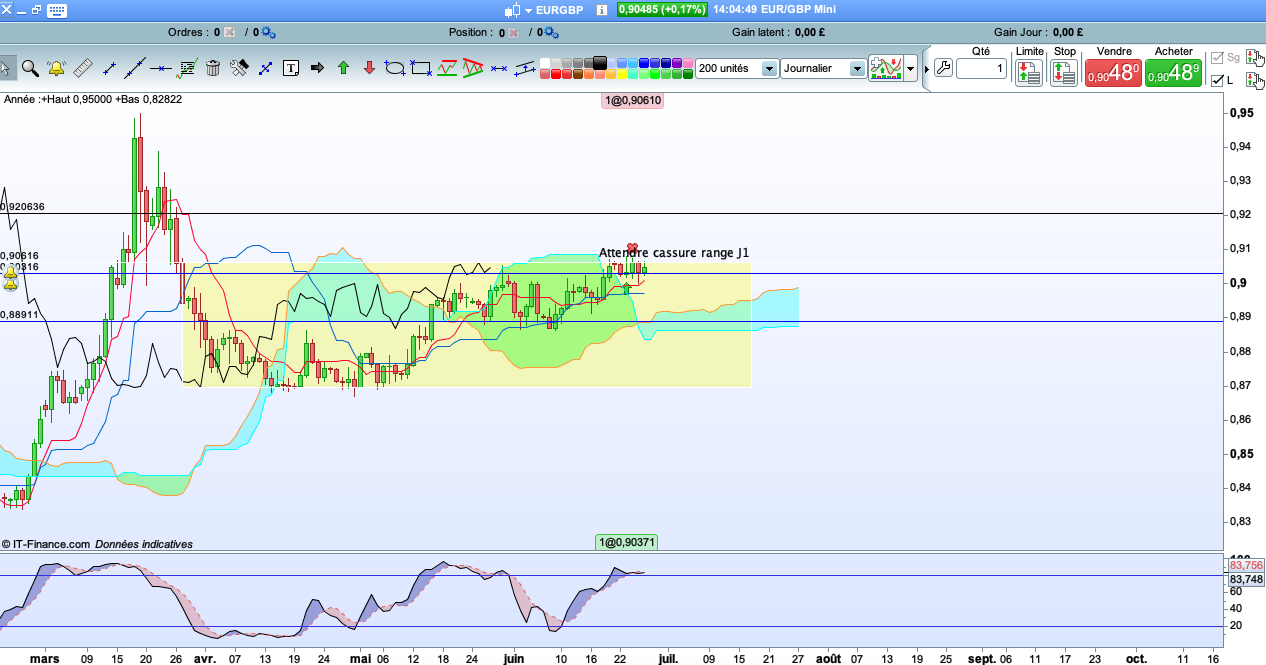Click the Limite order button
Image resolution: width=1266 pixels, height=665 pixels.
point(1028,72)
